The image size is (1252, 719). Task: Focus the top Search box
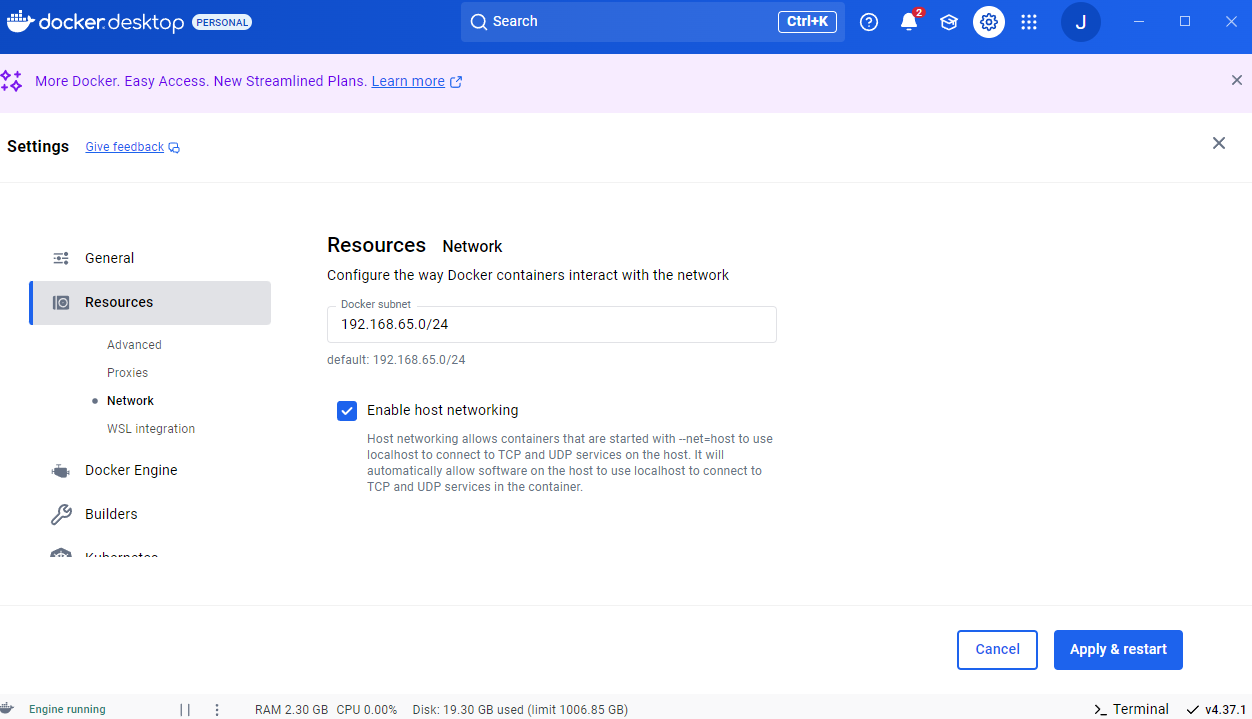(x=653, y=22)
